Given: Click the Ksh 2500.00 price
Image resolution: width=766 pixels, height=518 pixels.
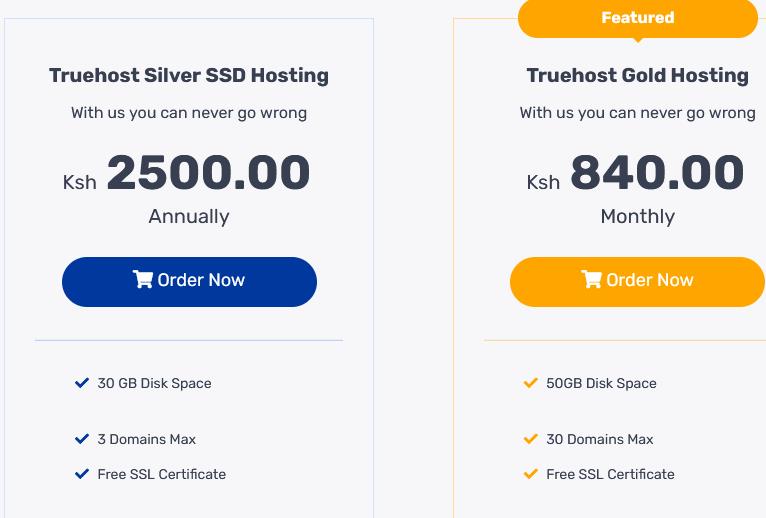Looking at the screenshot, I should pyautogui.click(x=187, y=173).
